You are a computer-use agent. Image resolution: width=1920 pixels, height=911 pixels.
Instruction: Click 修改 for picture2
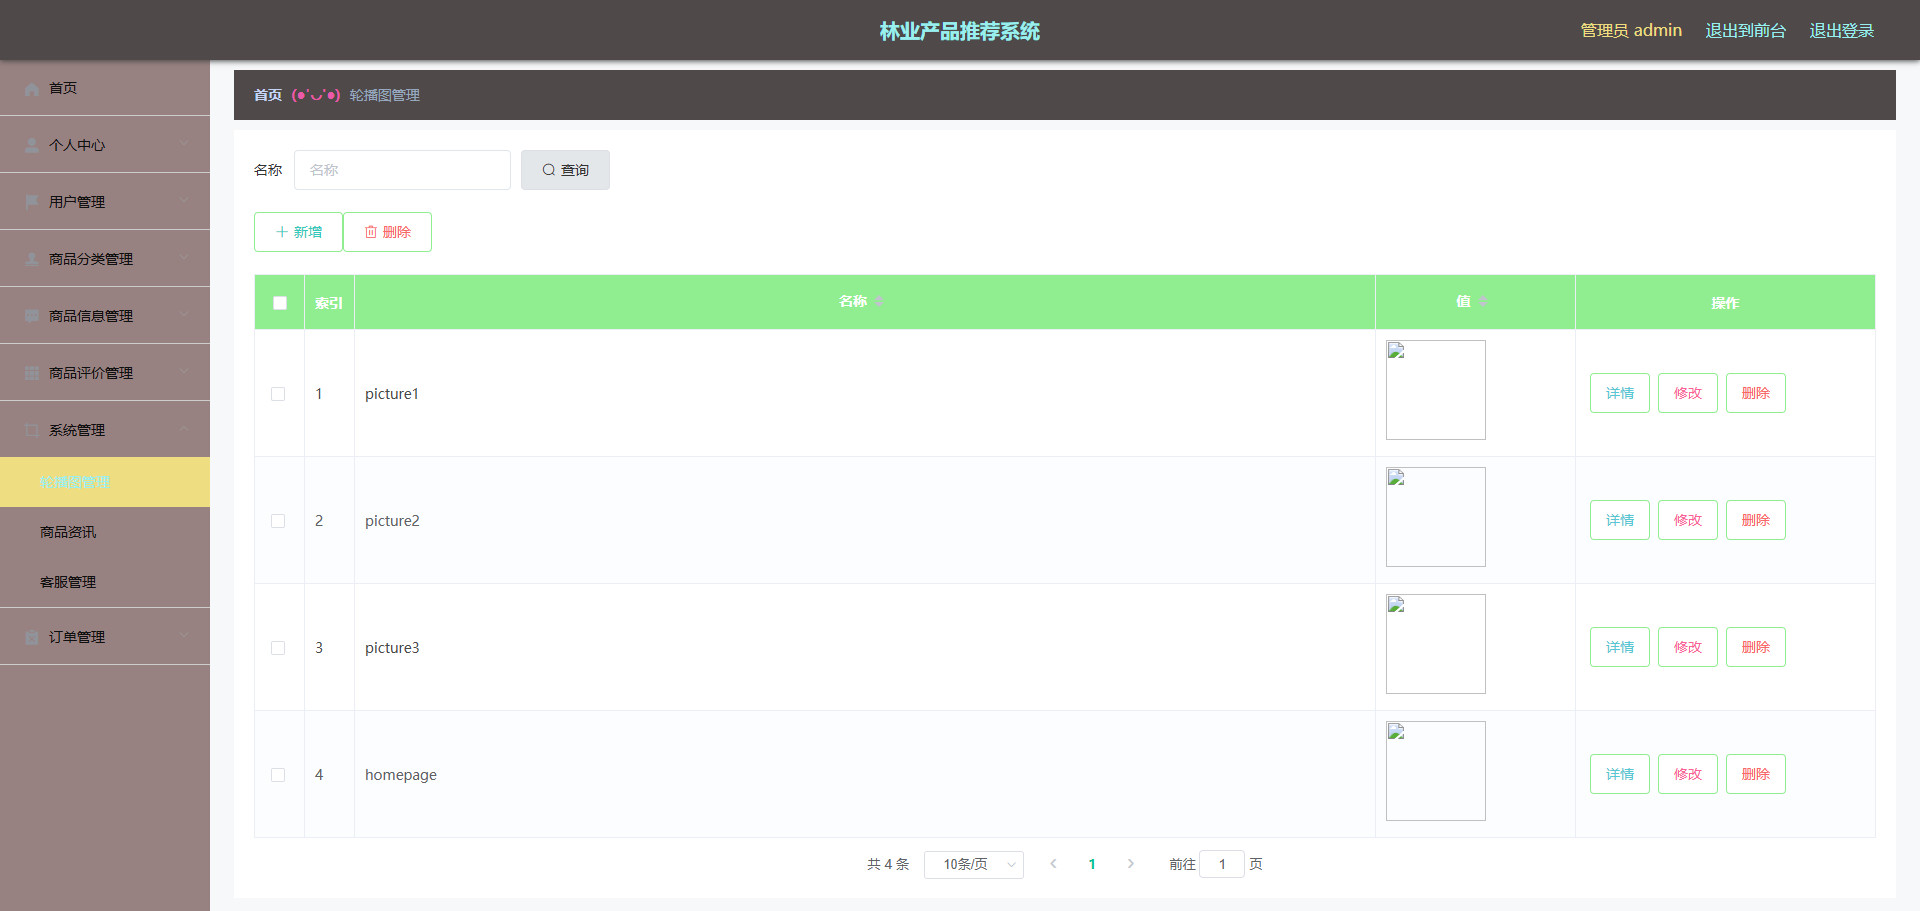pos(1688,520)
